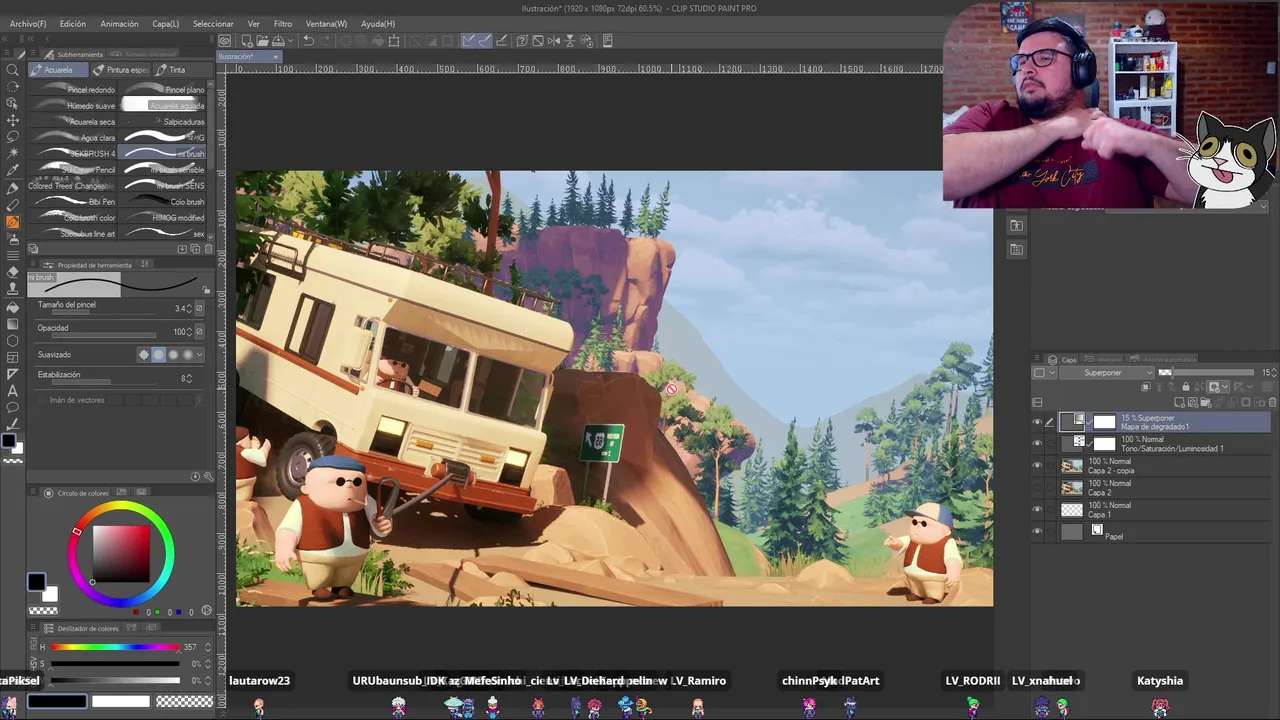Create a new canvas from toolbar
Viewport: 1280px width, 720px height.
coord(246,41)
